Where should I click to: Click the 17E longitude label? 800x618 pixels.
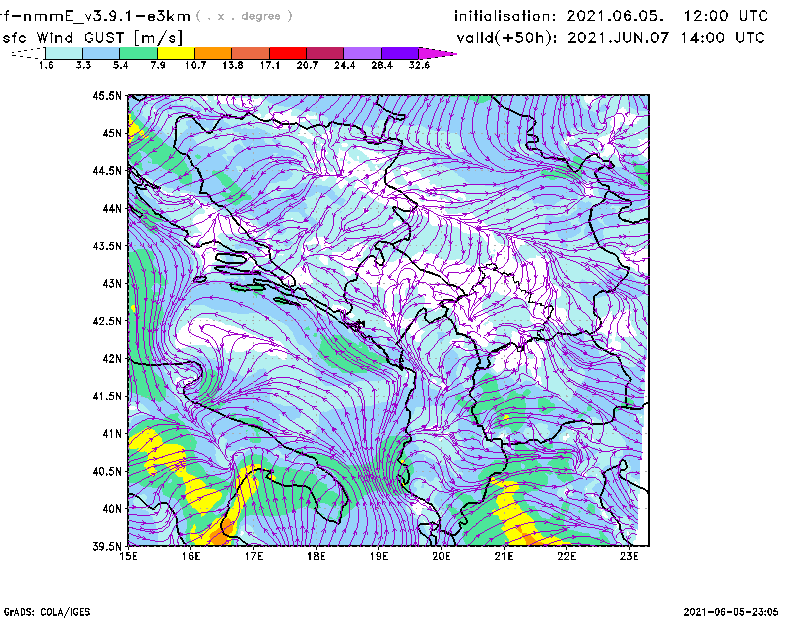coord(254,556)
